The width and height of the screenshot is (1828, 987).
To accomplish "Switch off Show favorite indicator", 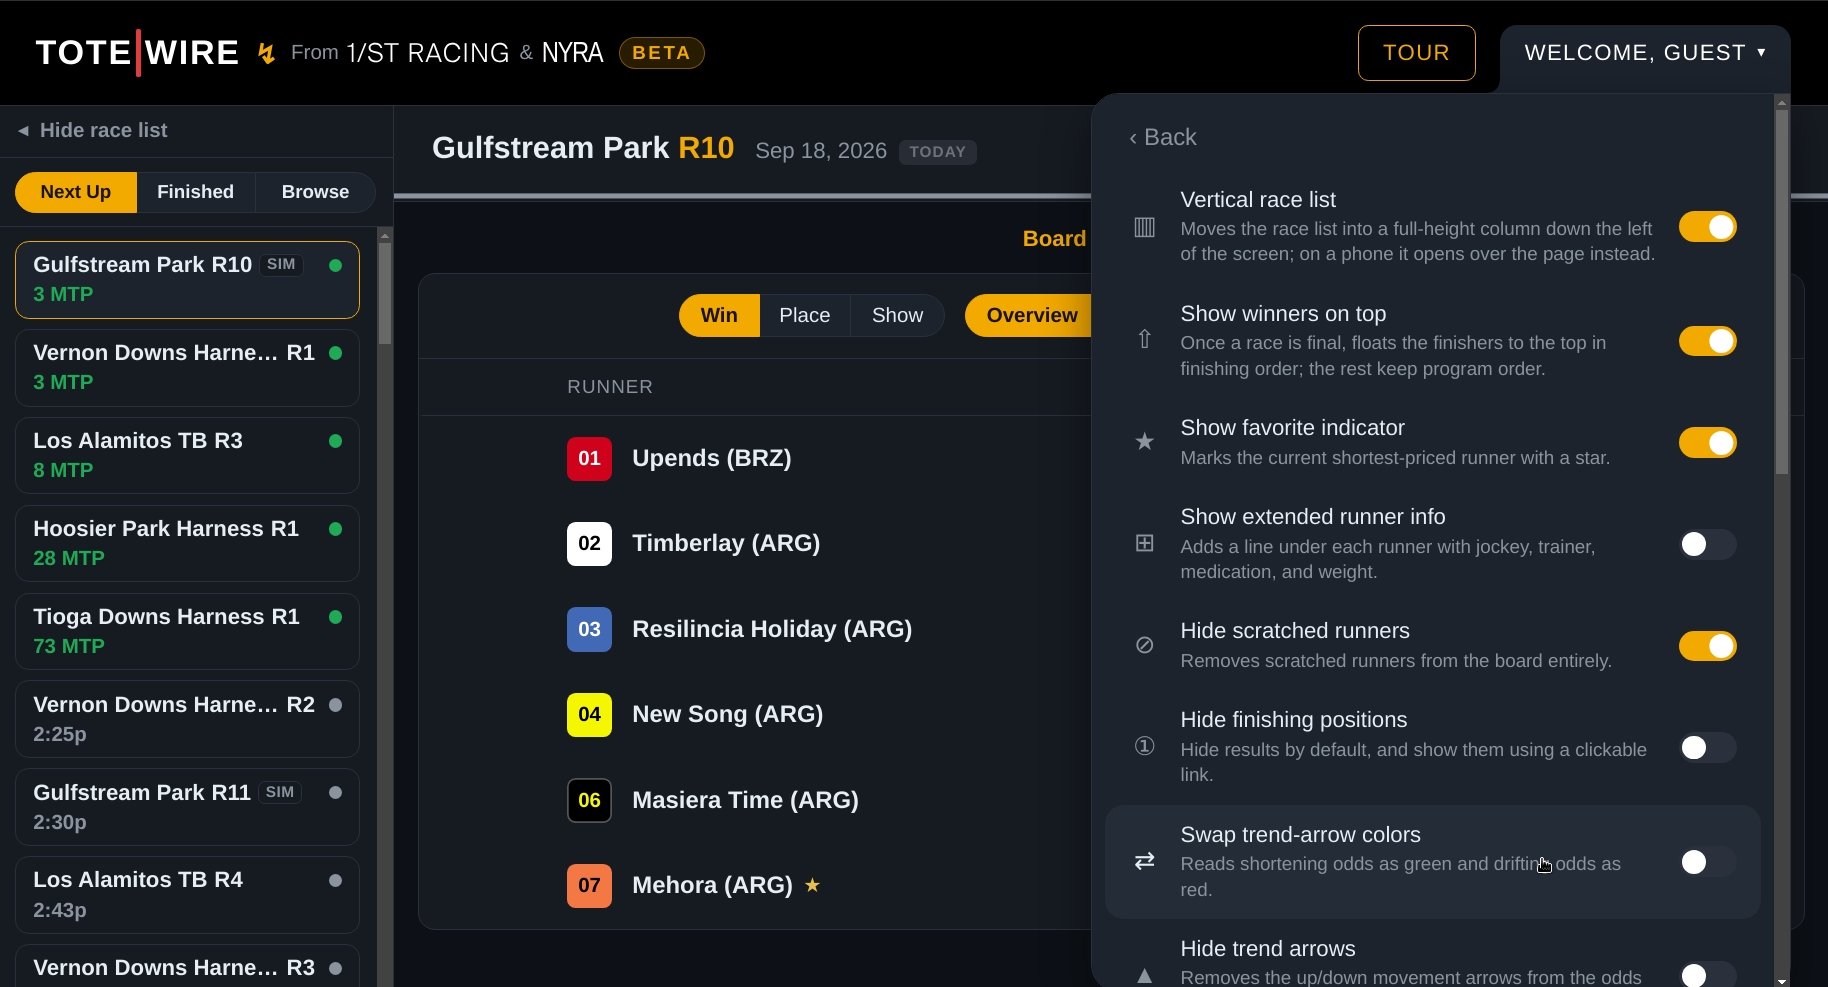I will (x=1707, y=442).
